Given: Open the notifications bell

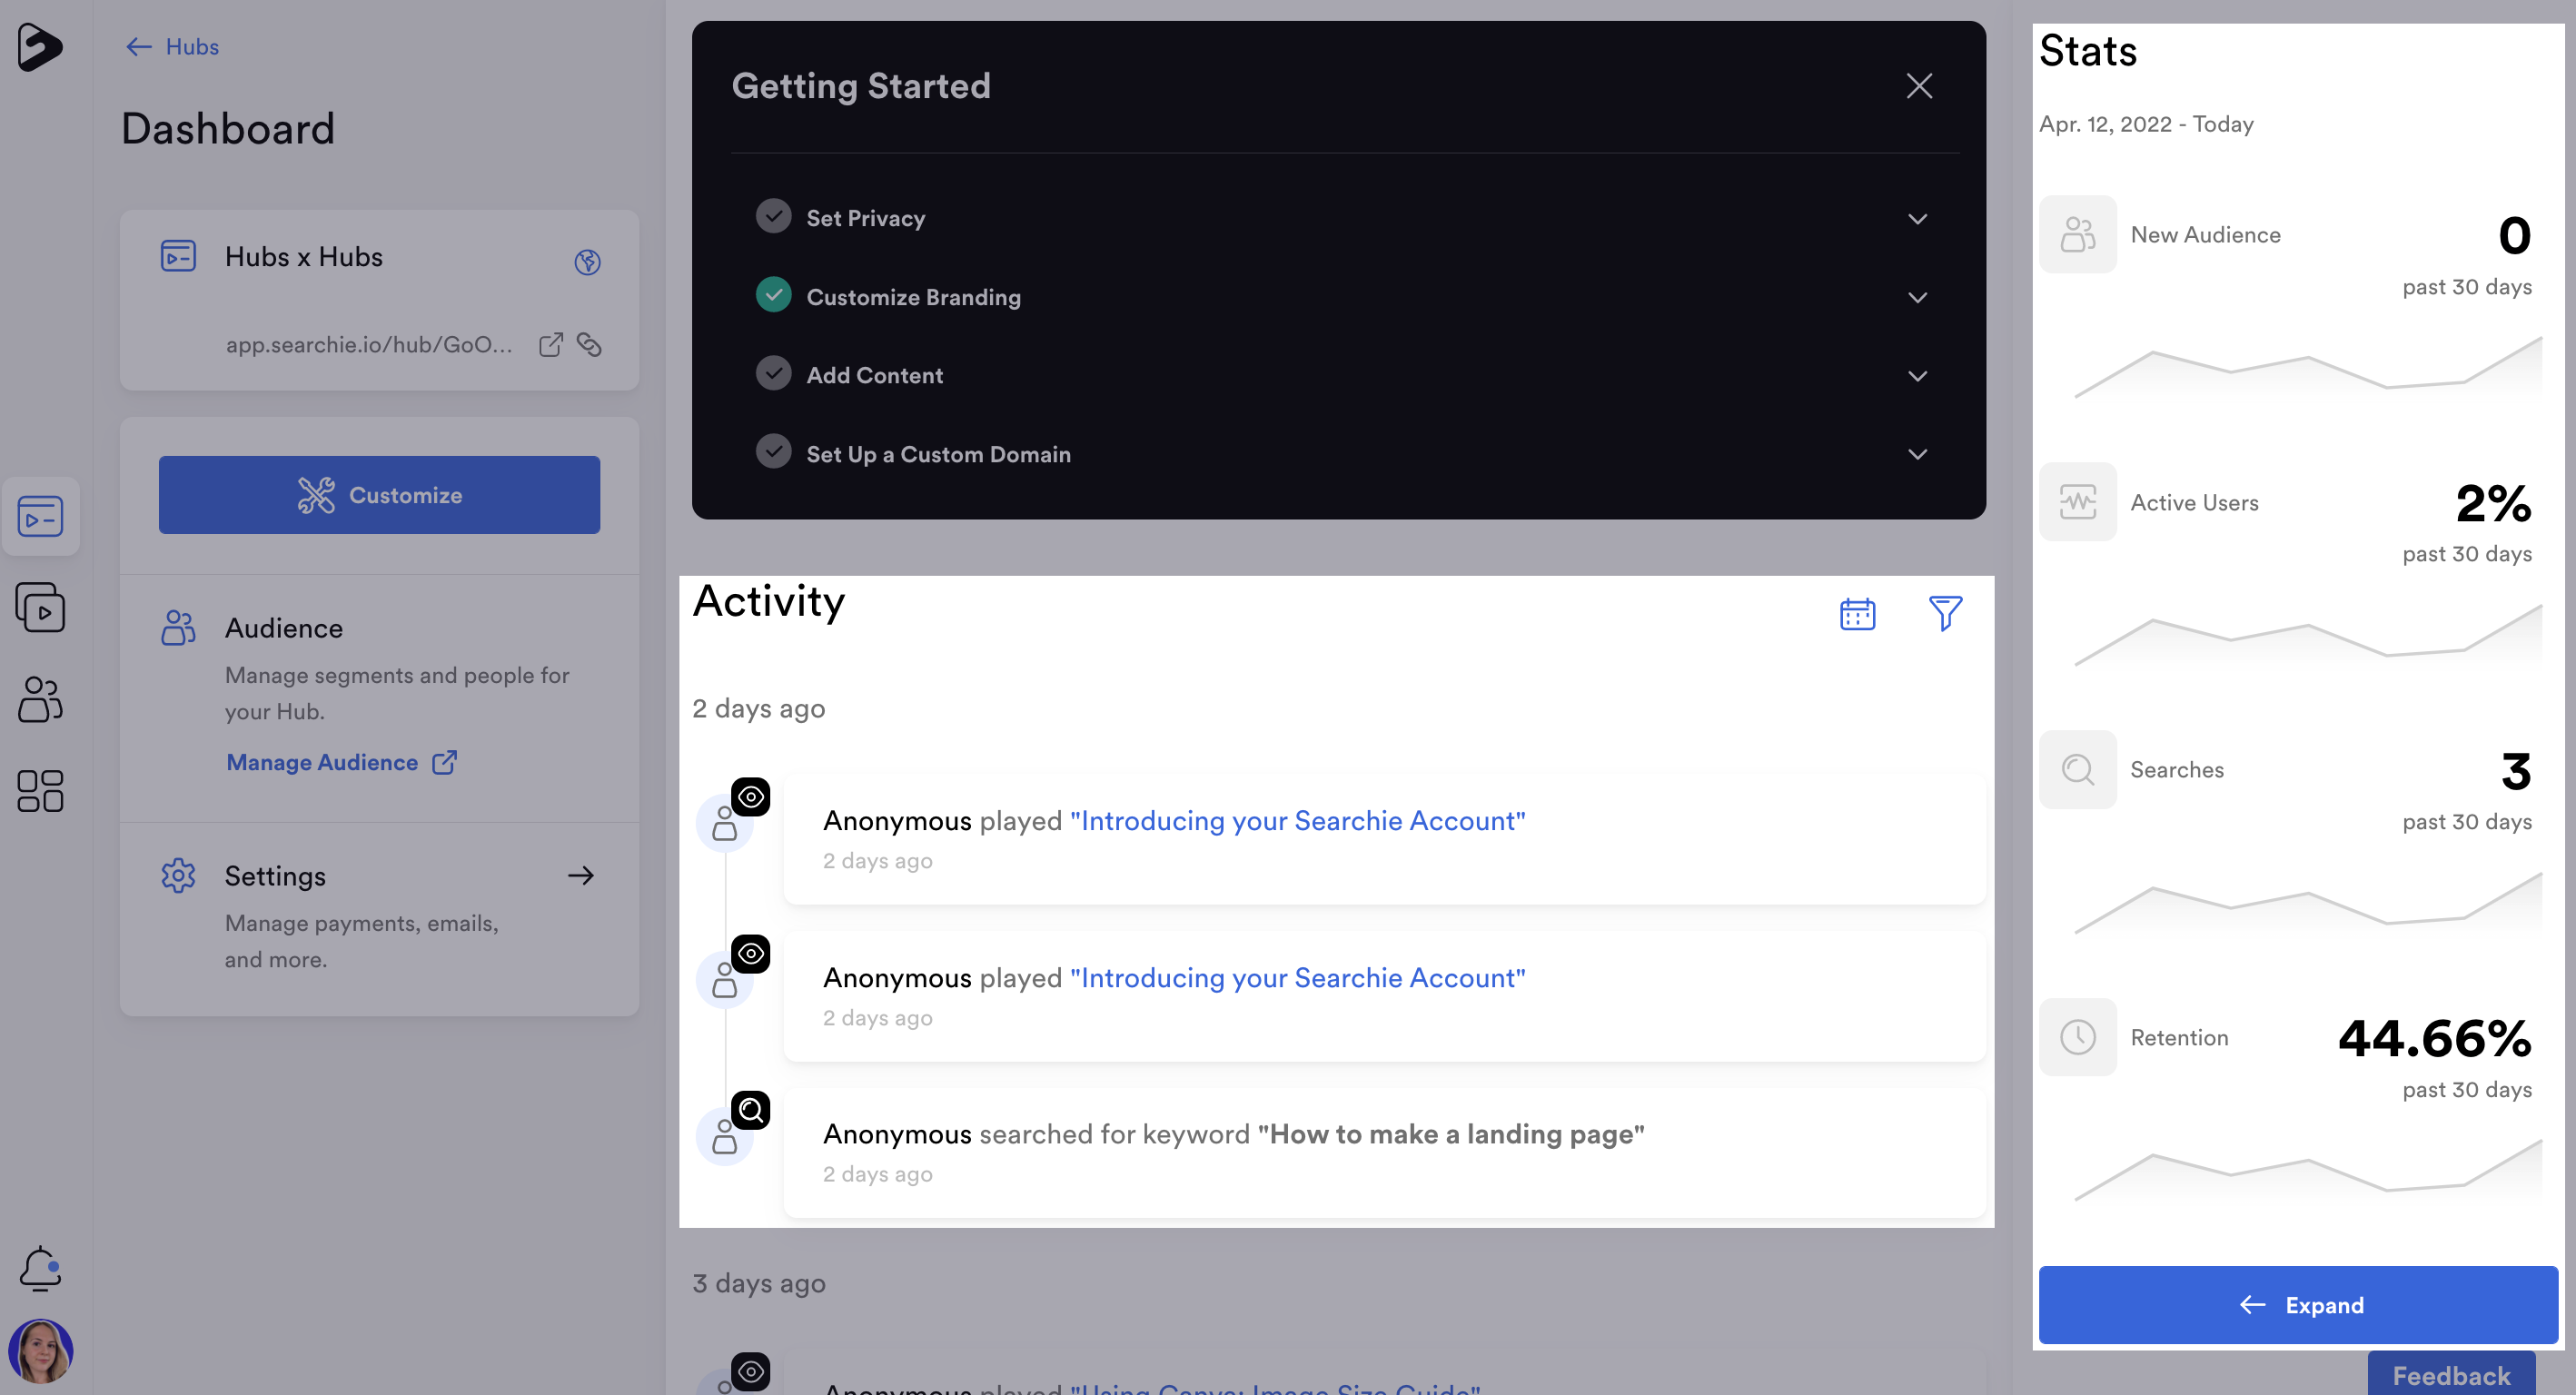Looking at the screenshot, I should tap(40, 1268).
